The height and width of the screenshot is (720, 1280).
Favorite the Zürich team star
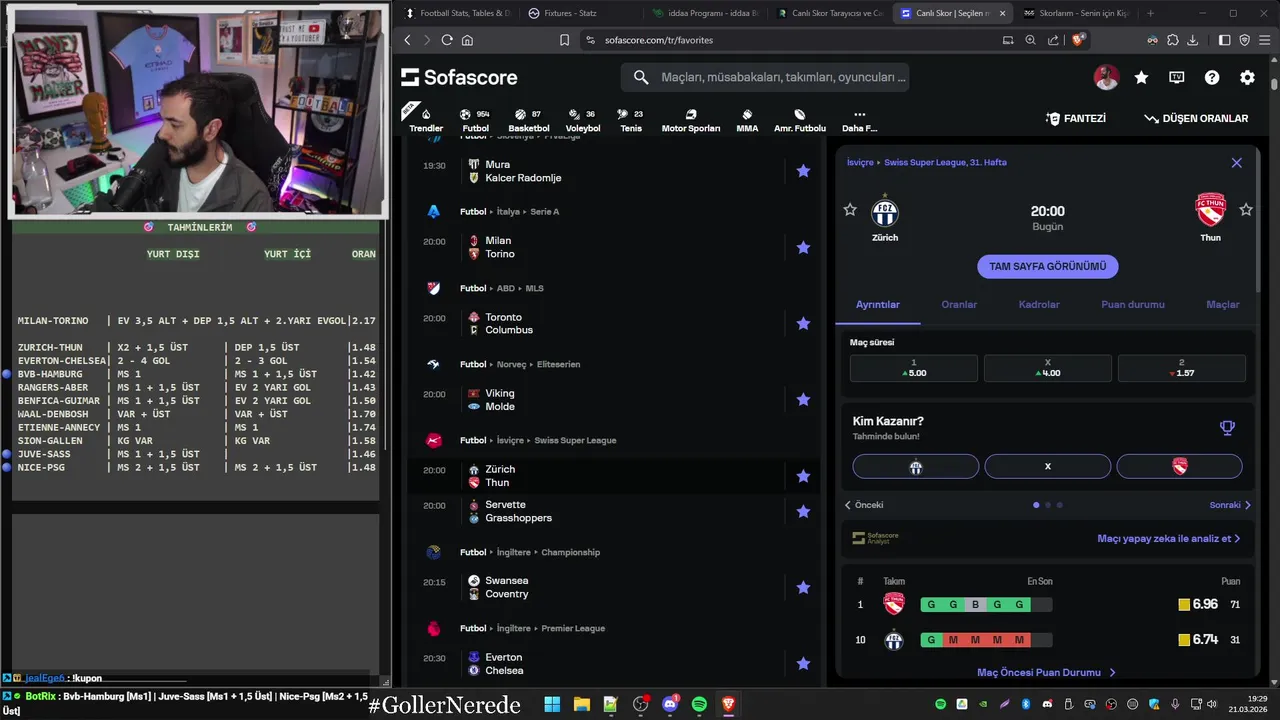click(x=850, y=209)
